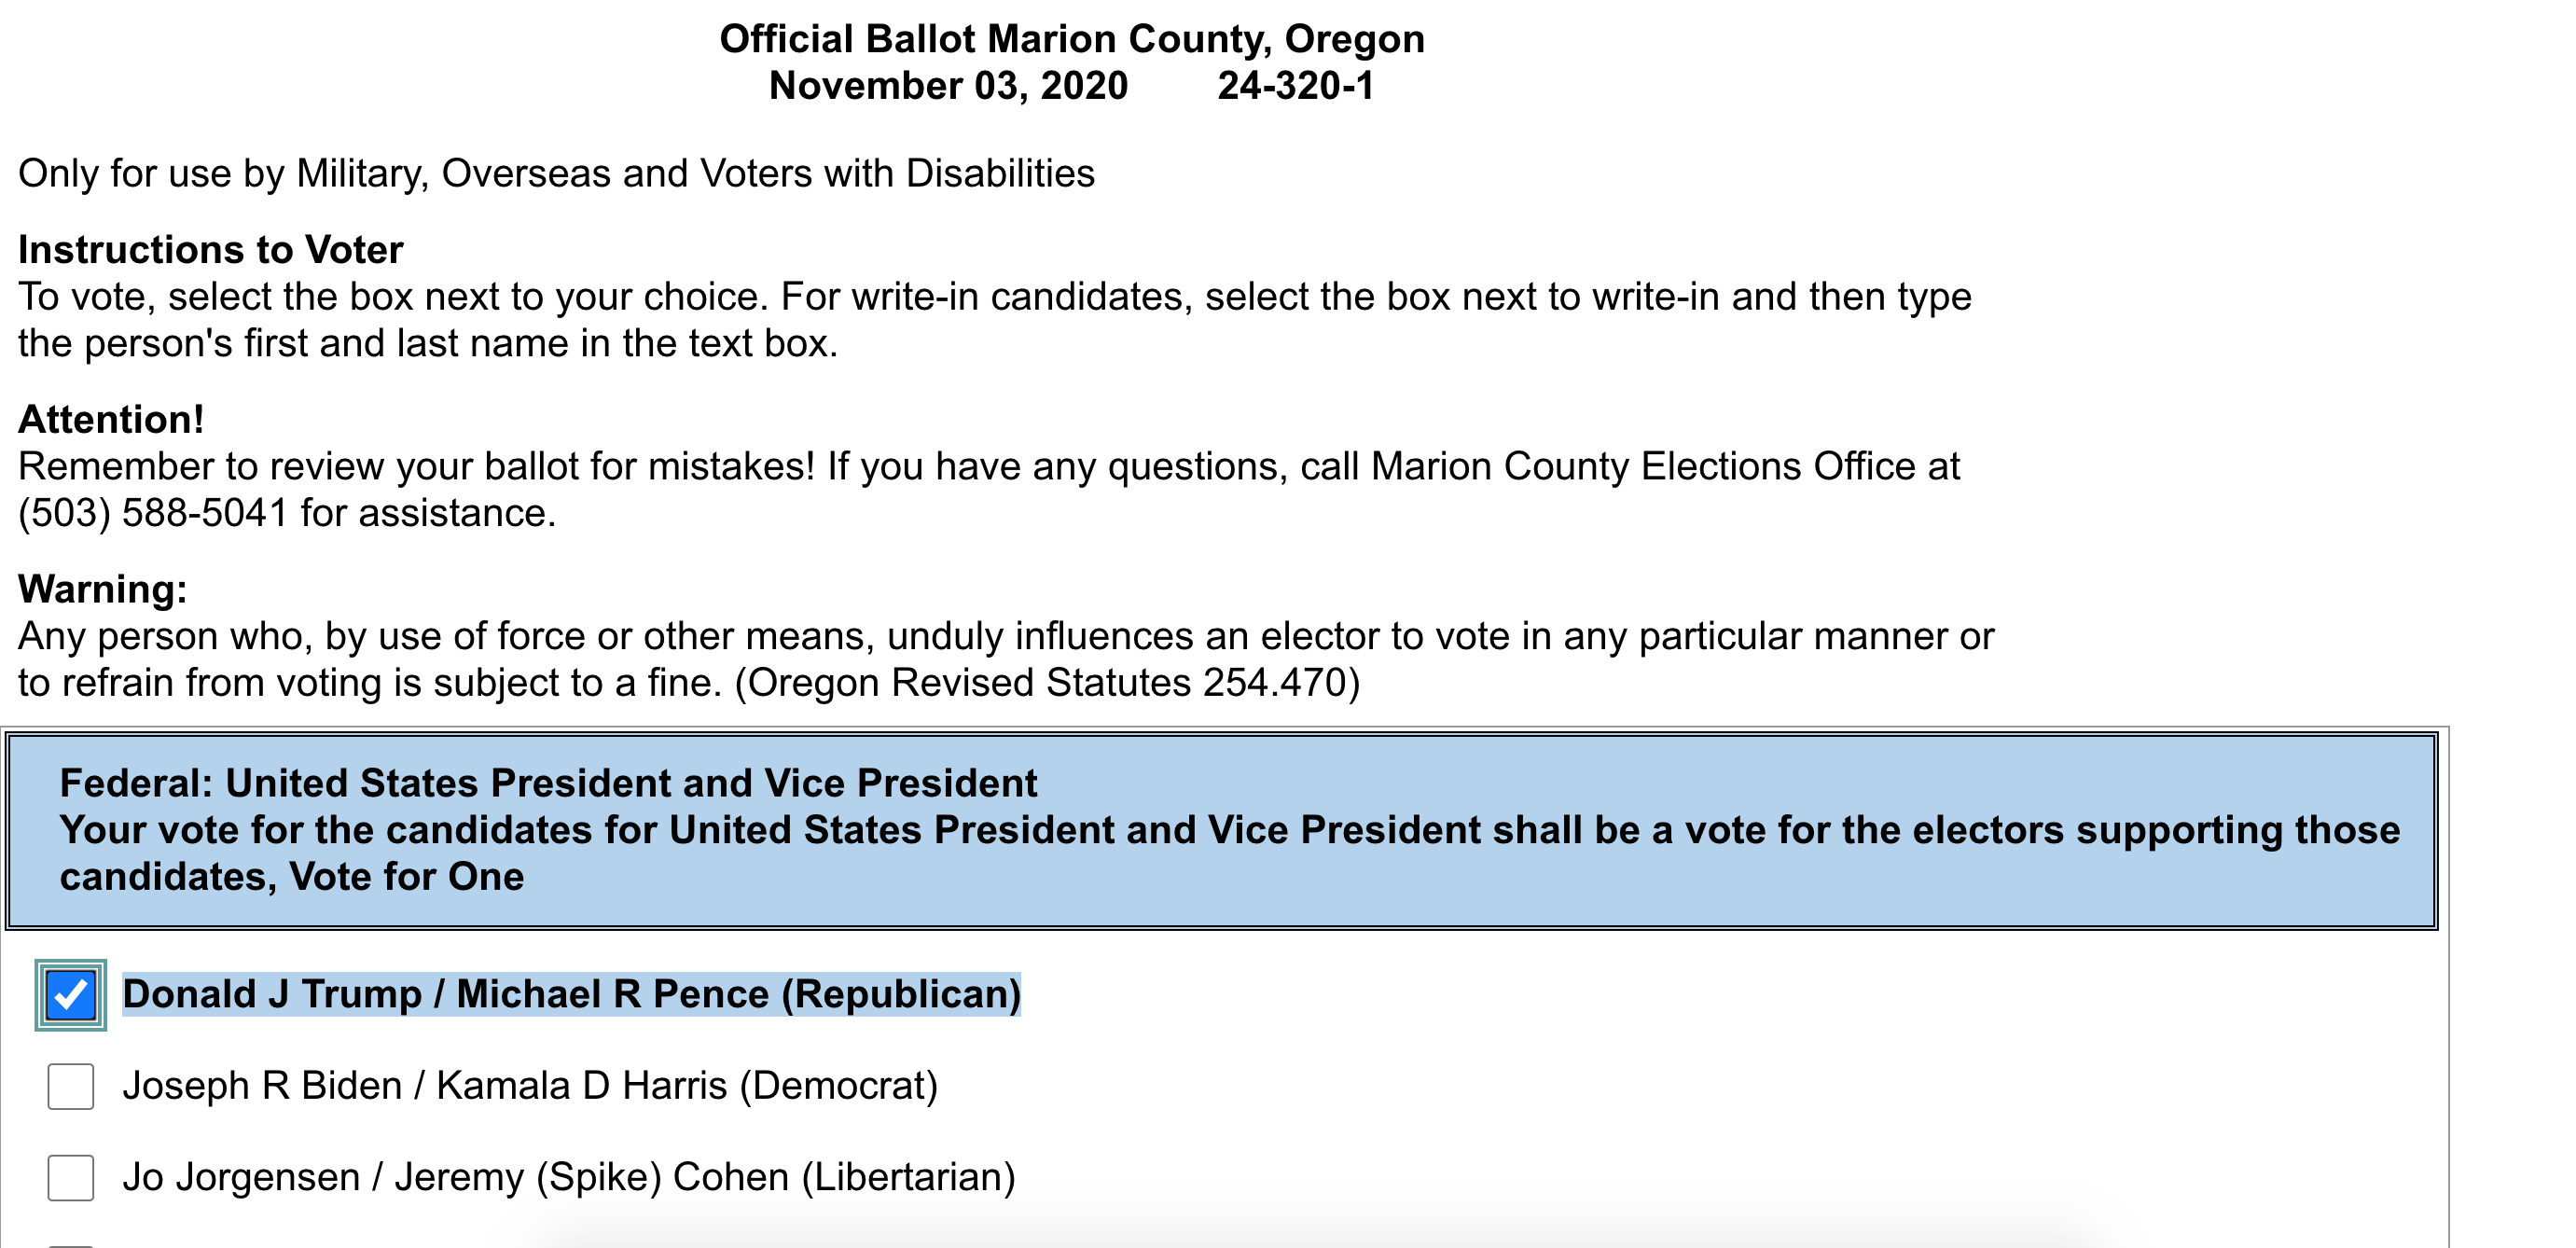The image size is (2576, 1248).
Task: Click the Jo Jorgensen (Libertarian) candidate label
Action: (x=569, y=1176)
